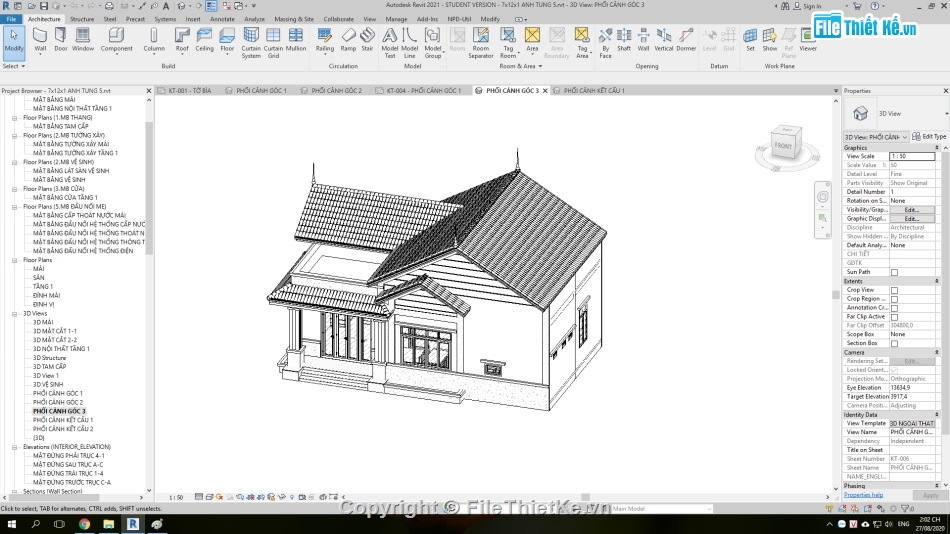950x534 pixels.
Task: Collapse Floor Plans (3.MB CỬA) node
Action: click(x=15, y=189)
